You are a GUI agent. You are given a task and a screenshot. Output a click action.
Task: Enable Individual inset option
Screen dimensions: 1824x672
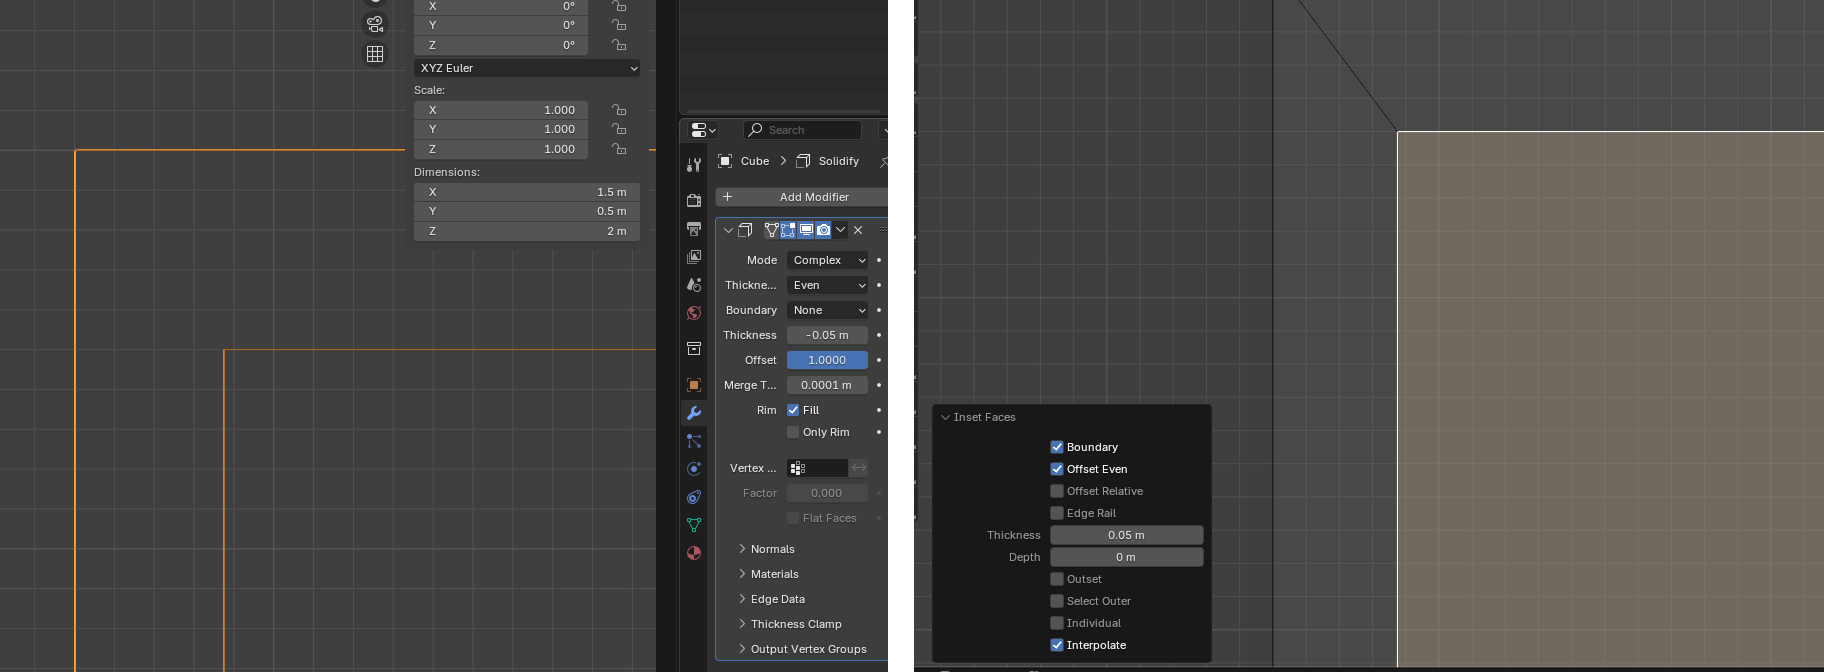(1057, 623)
